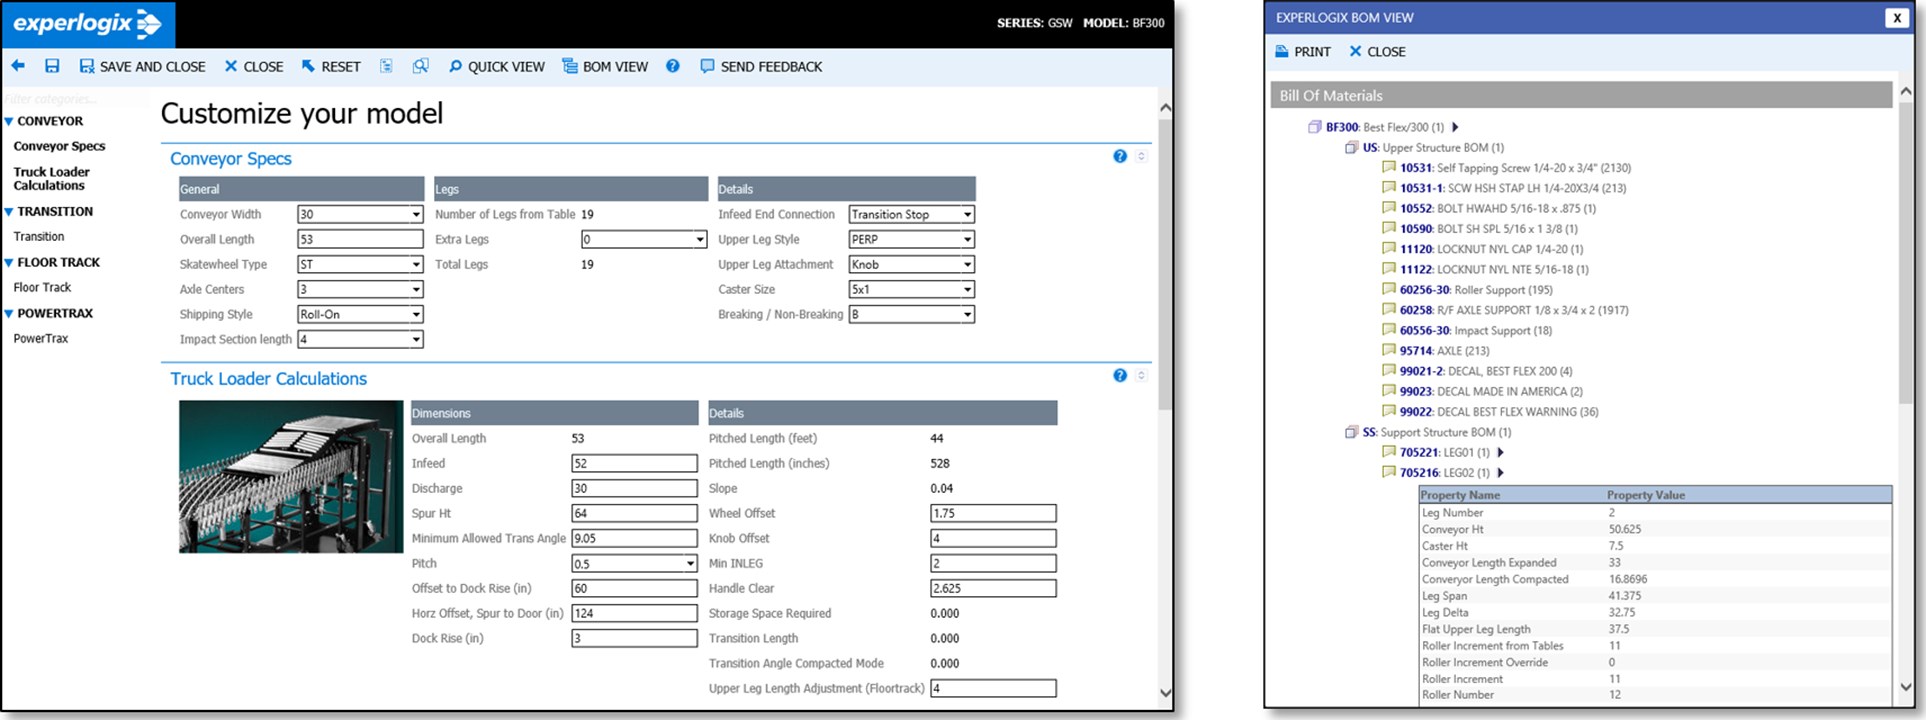The height and width of the screenshot is (720, 1926).
Task: Open the Extra Legs dropdown
Action: [644, 239]
